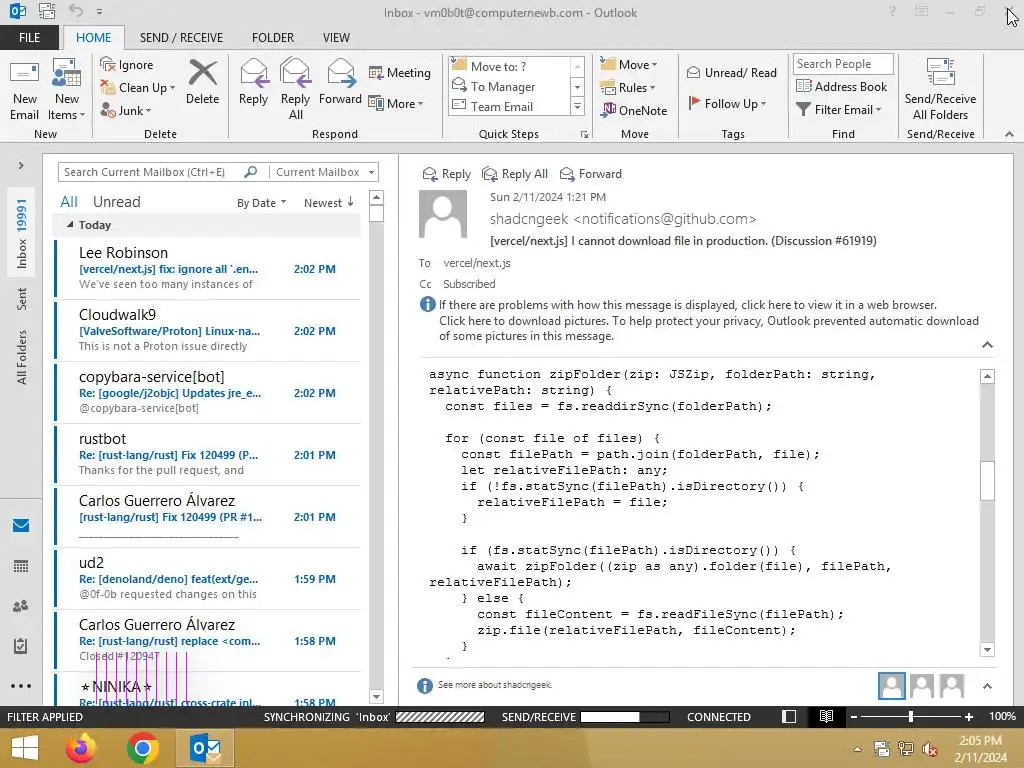Launch Firefox from the taskbar
The width and height of the screenshot is (1024, 768).
tap(81, 748)
